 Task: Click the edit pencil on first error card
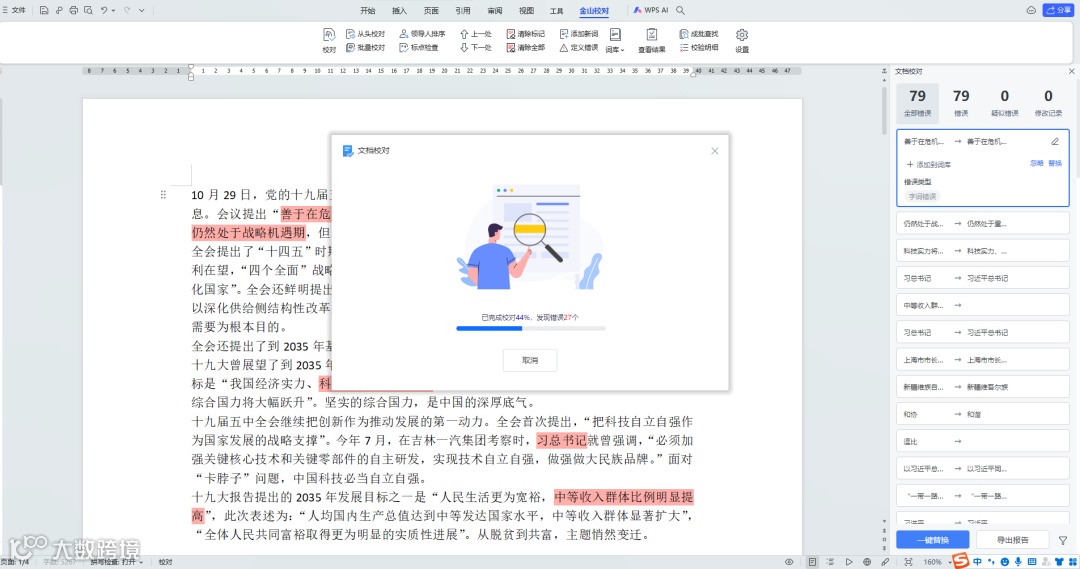point(1055,141)
